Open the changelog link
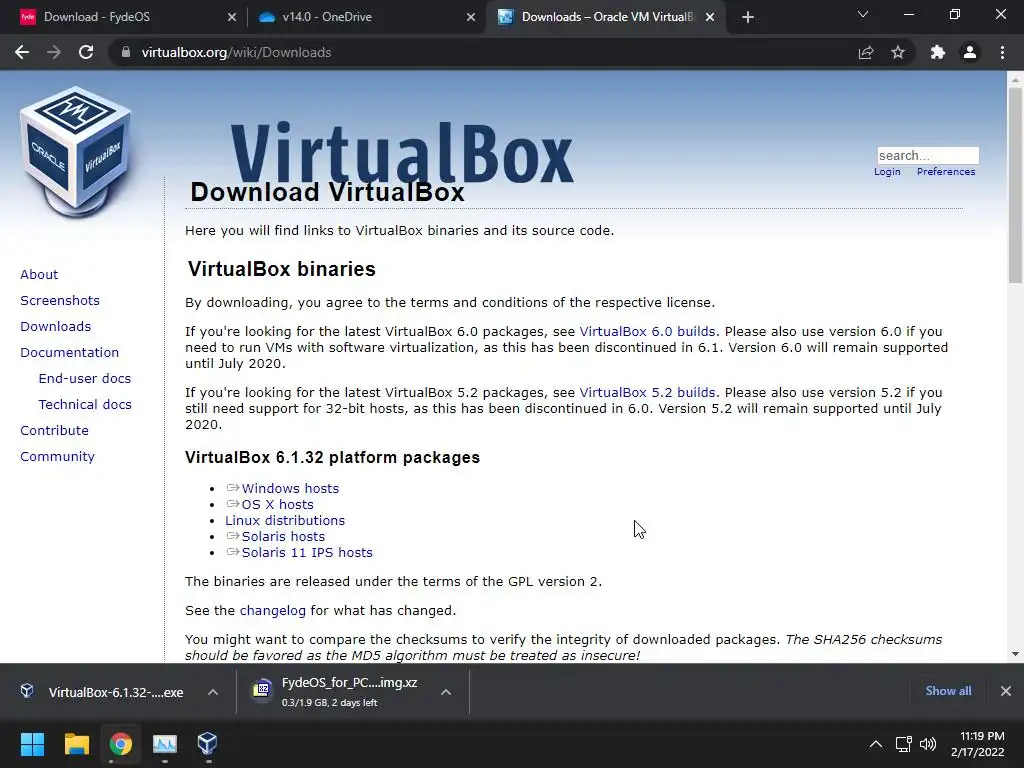The image size is (1024, 768). [x=272, y=611]
